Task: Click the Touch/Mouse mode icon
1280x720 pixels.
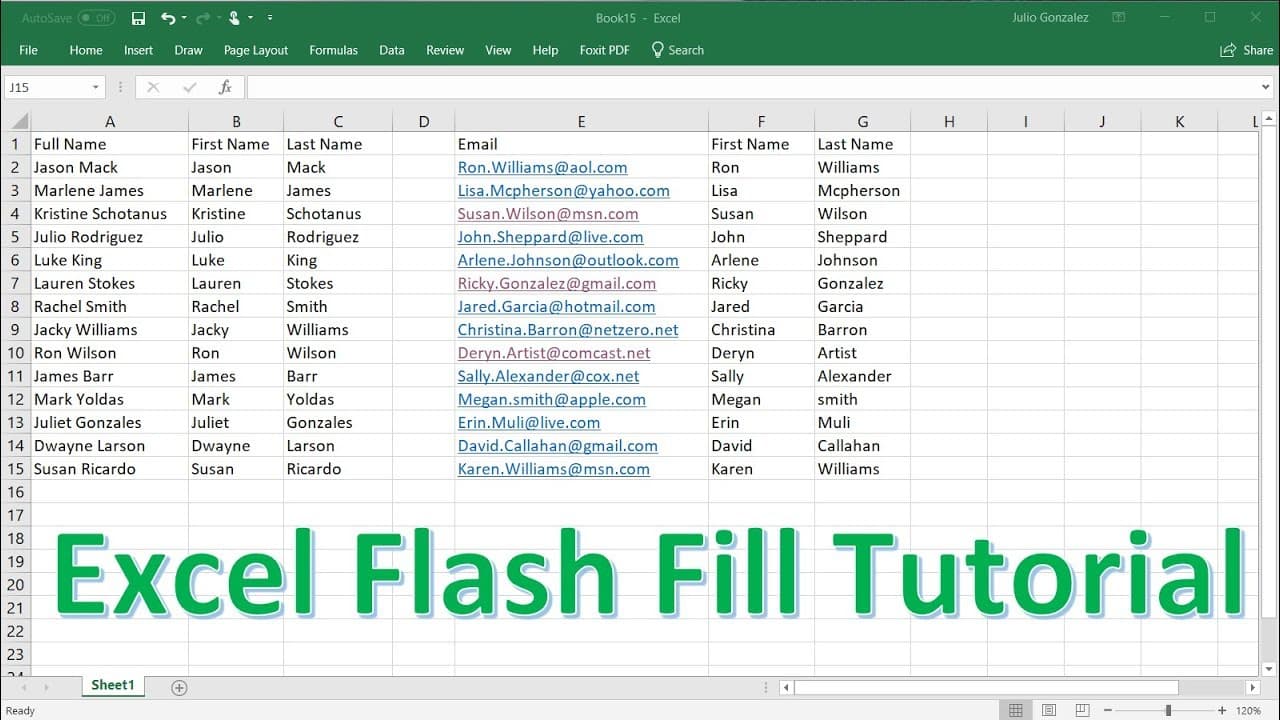Action: (234, 18)
